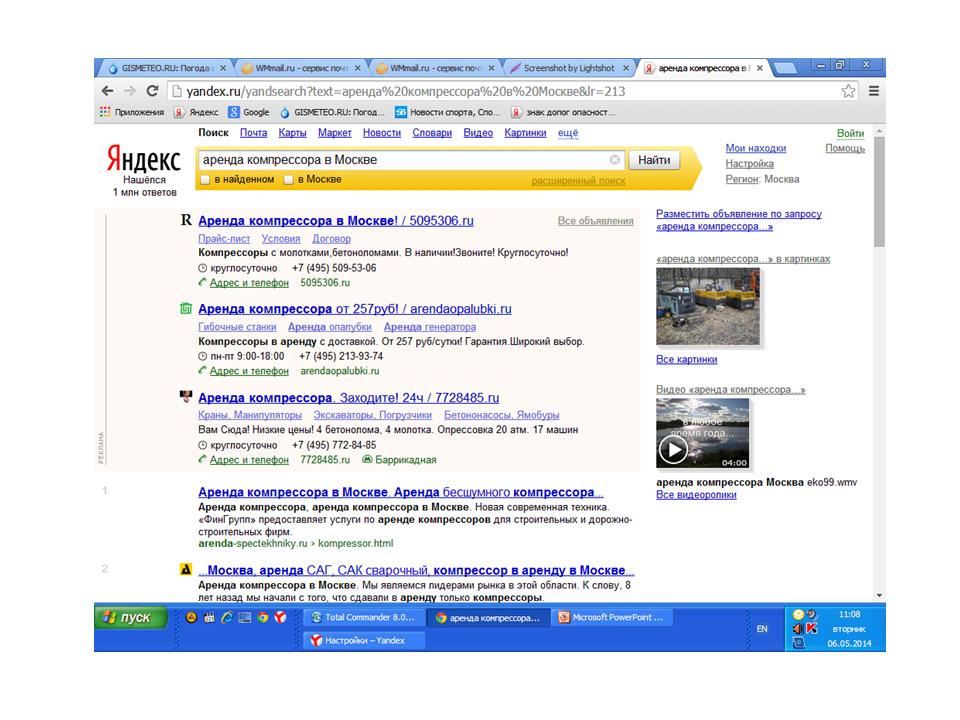Close the Screenshot by Lightshot tab
Viewport: 960px width, 720px height.
tap(626, 68)
